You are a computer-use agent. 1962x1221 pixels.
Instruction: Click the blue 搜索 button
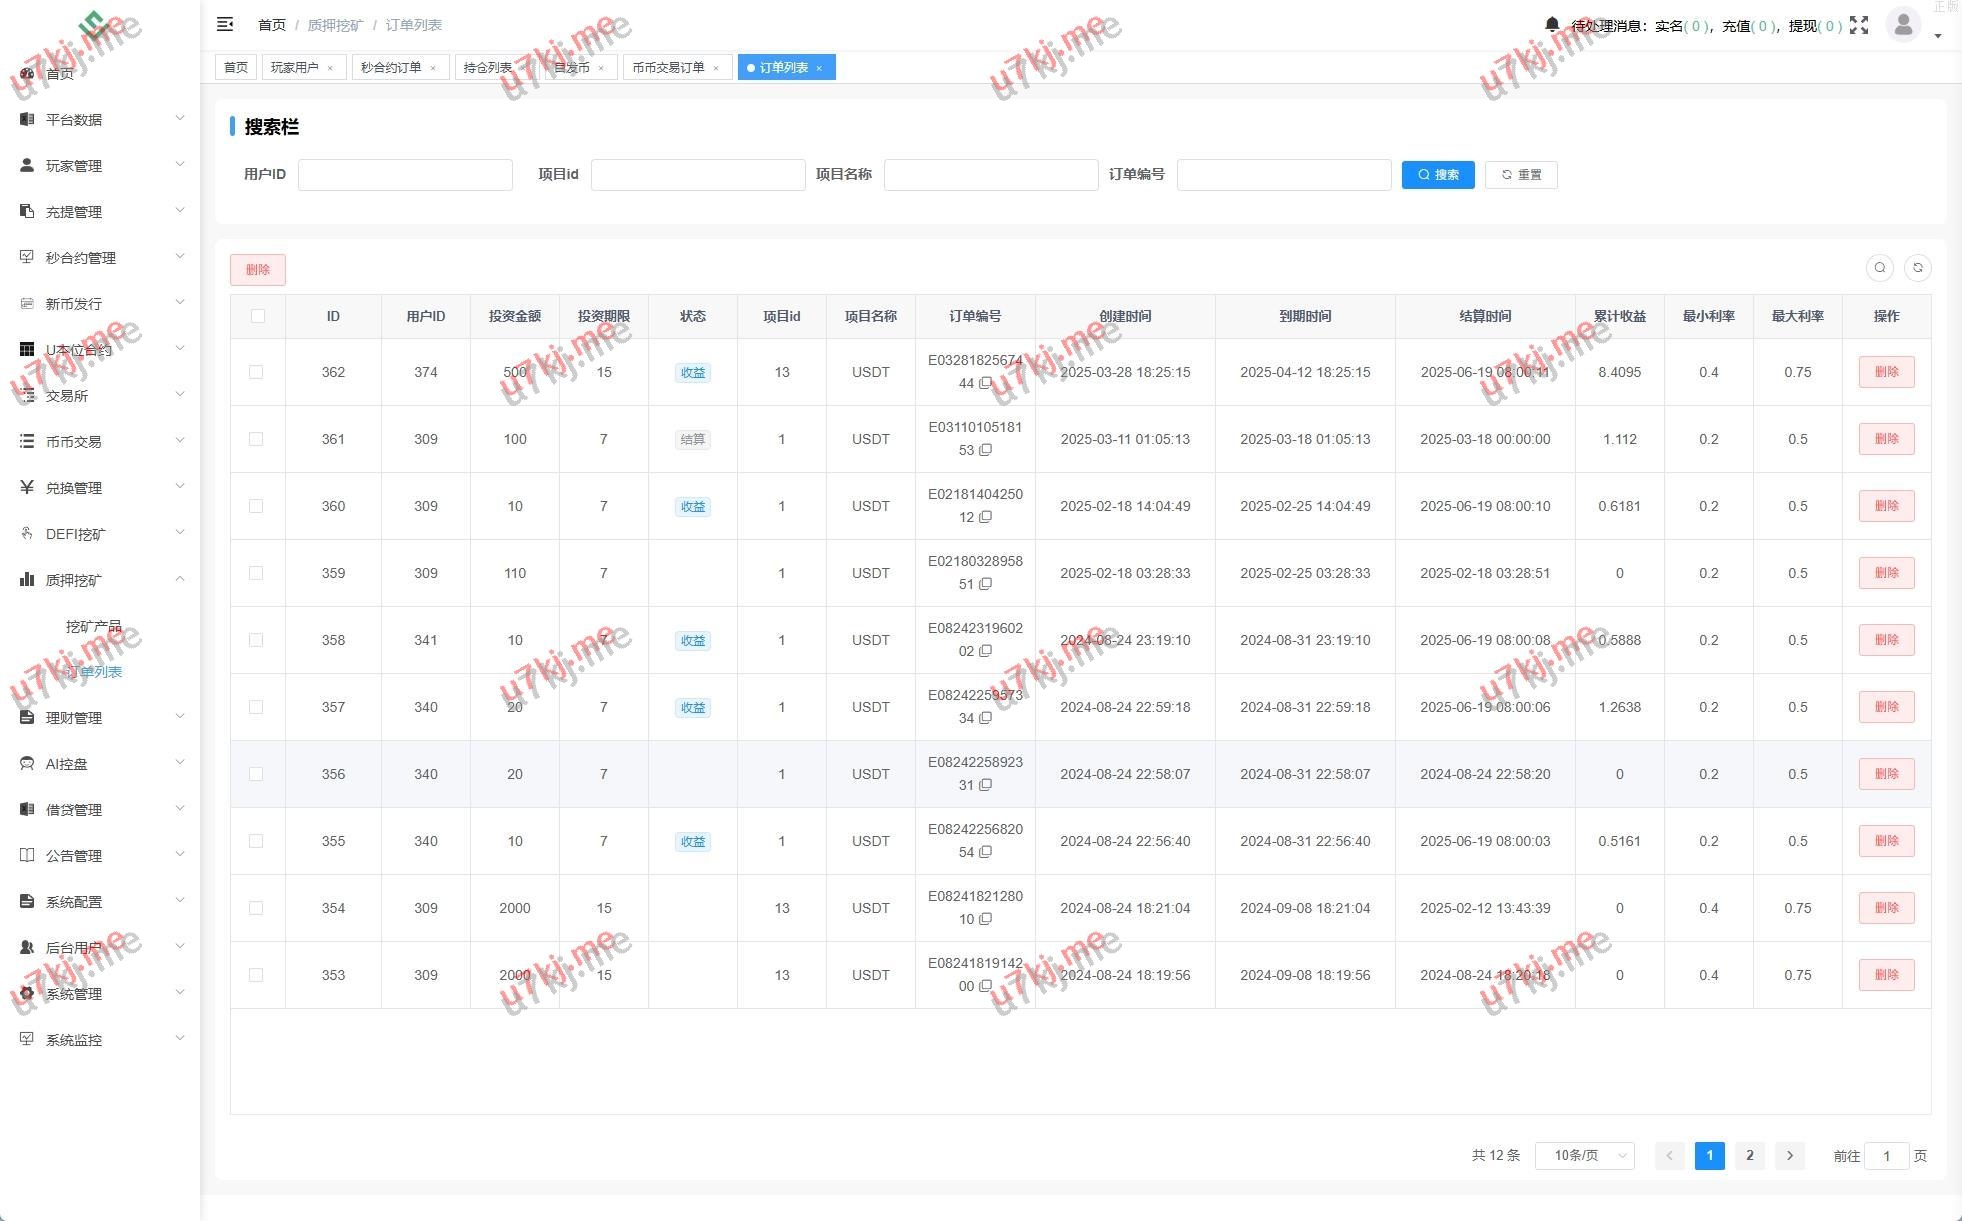(1437, 175)
